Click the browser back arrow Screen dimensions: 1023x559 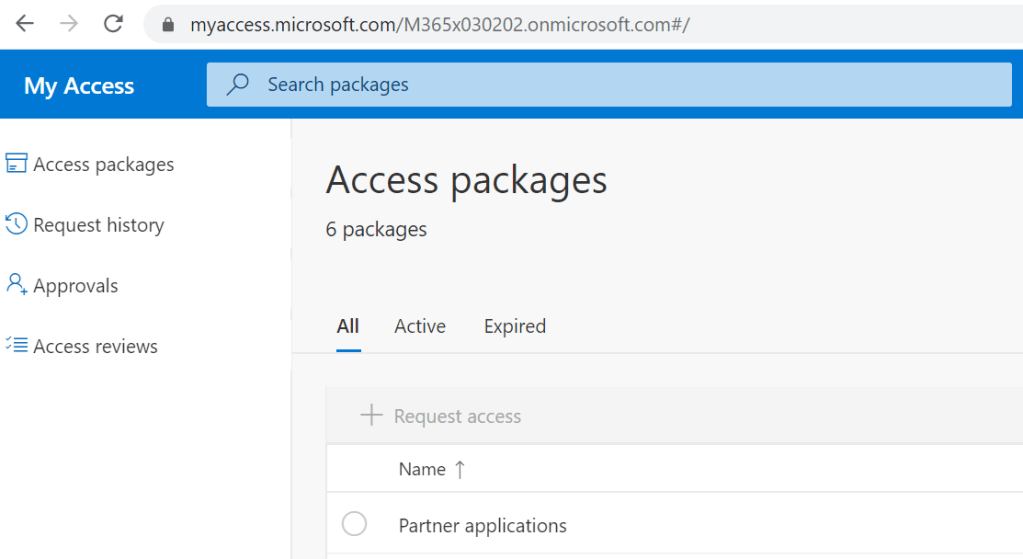[24, 24]
